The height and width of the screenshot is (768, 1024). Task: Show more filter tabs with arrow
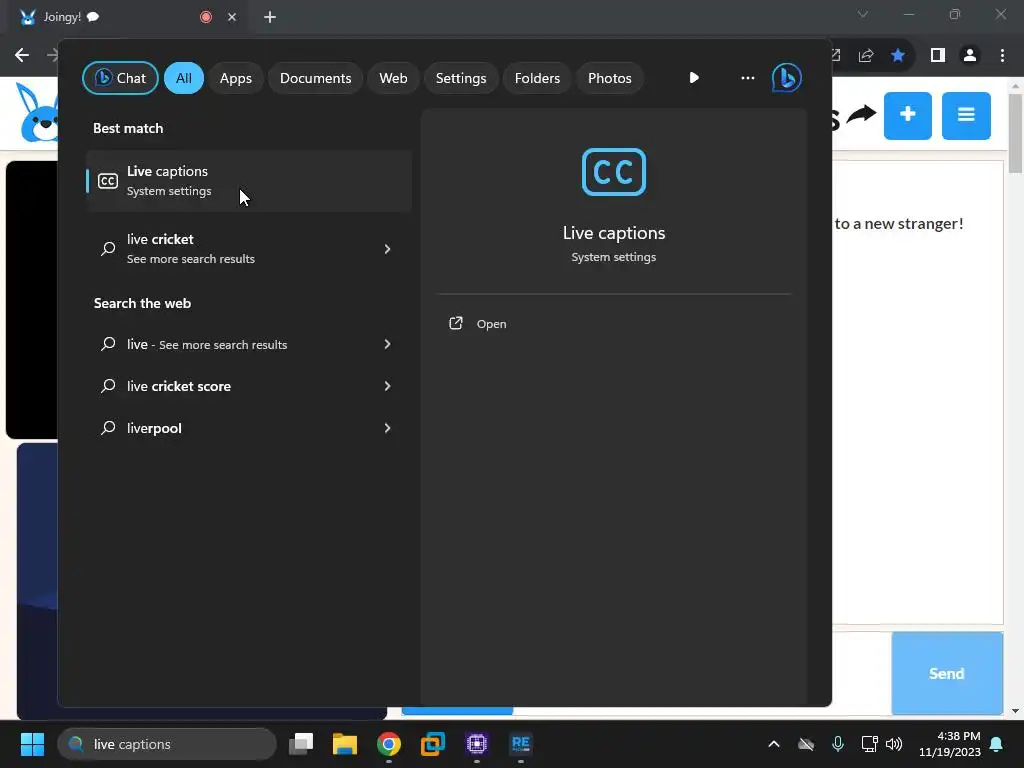[x=694, y=78]
